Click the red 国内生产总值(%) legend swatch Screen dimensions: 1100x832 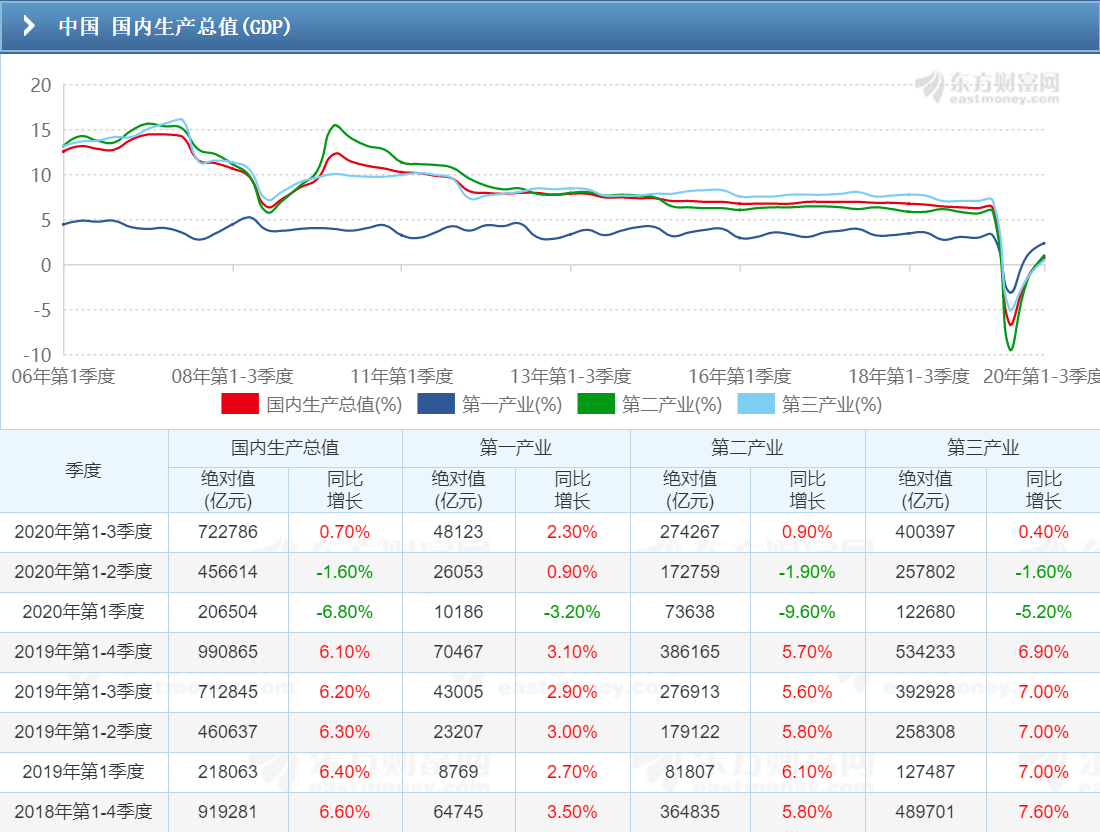point(240,405)
